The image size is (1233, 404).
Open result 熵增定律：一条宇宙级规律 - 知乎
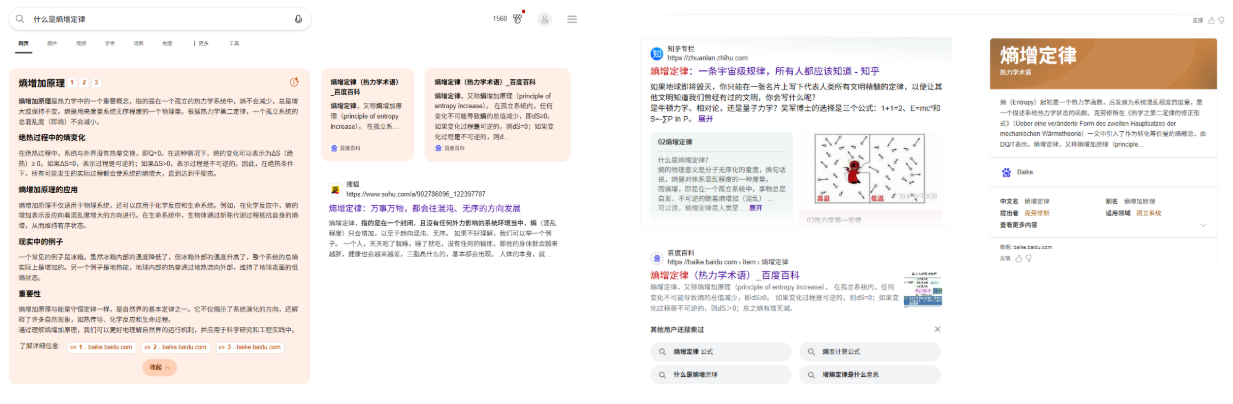coord(765,72)
